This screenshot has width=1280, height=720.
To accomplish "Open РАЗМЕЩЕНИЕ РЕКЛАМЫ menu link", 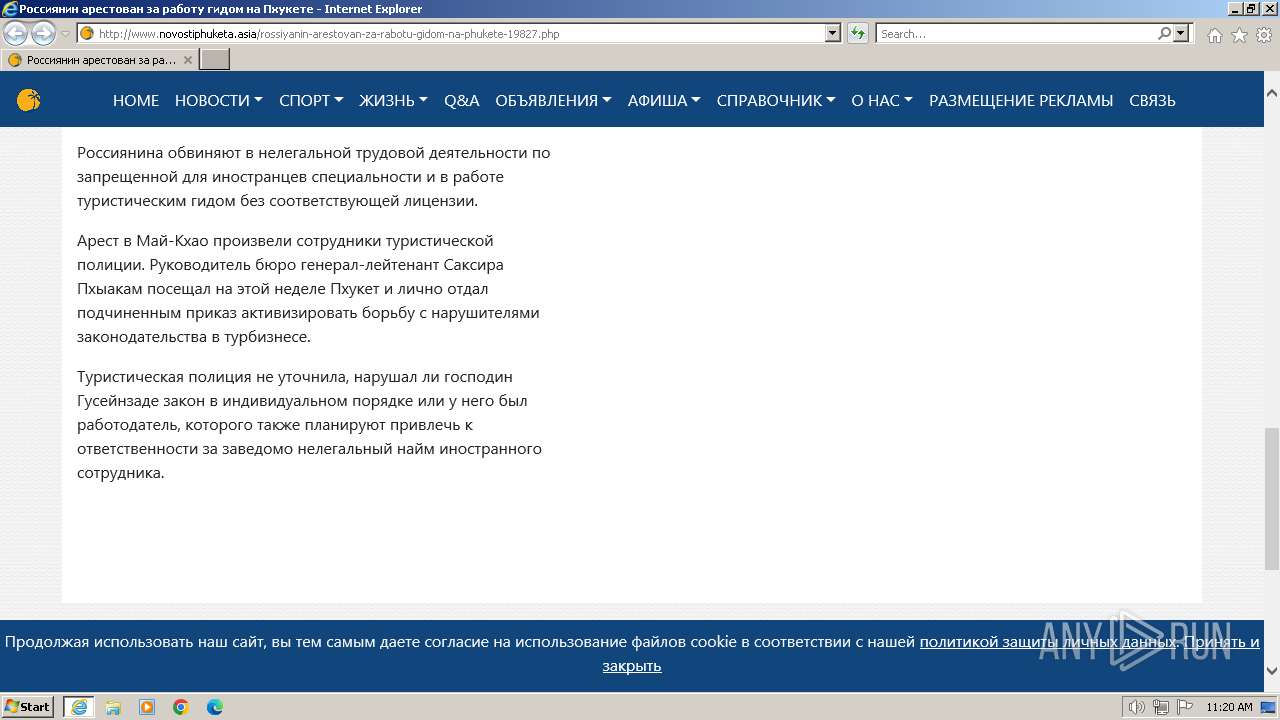I will tap(1021, 100).
